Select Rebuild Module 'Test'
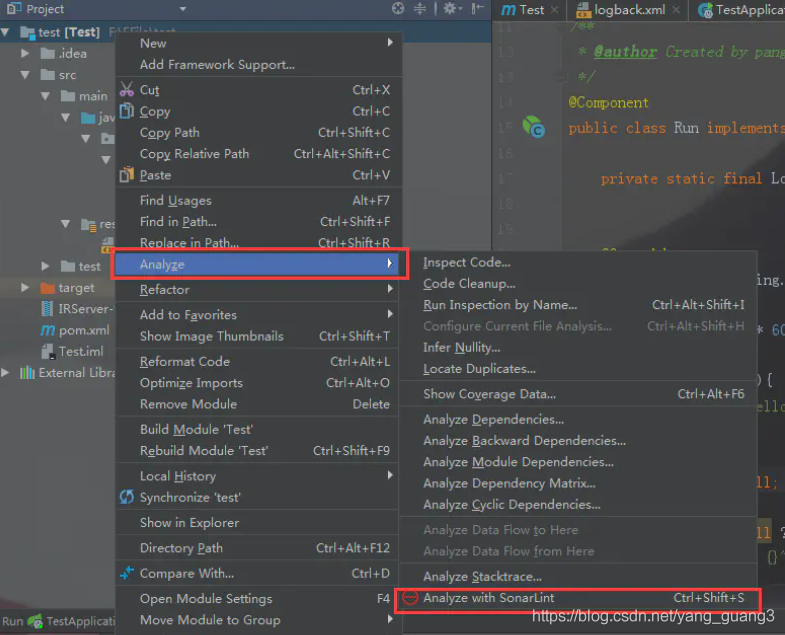The width and height of the screenshot is (785, 635). point(258,450)
